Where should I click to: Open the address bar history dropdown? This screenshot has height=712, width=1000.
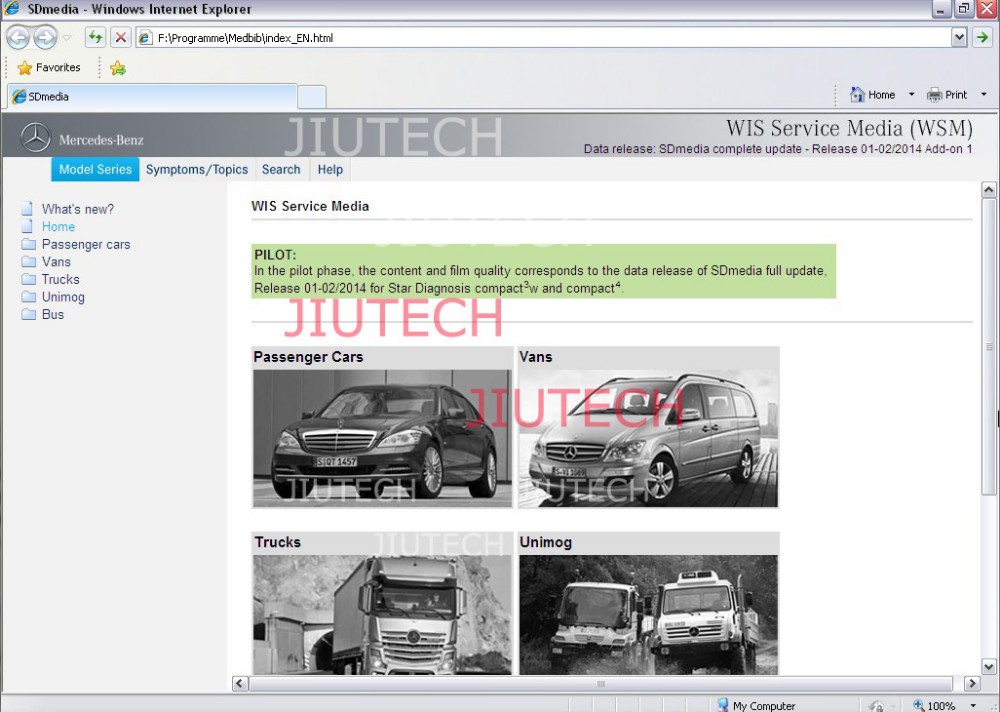(x=959, y=38)
